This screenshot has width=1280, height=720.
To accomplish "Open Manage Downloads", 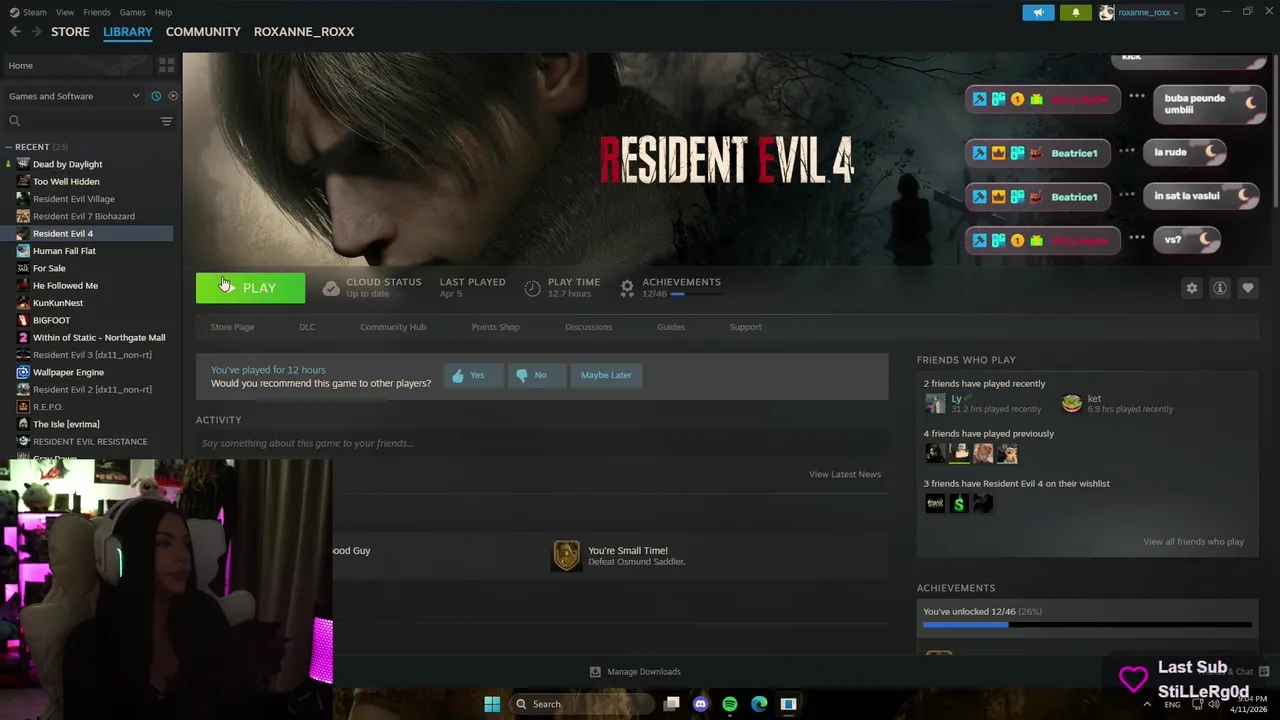I will point(635,672).
